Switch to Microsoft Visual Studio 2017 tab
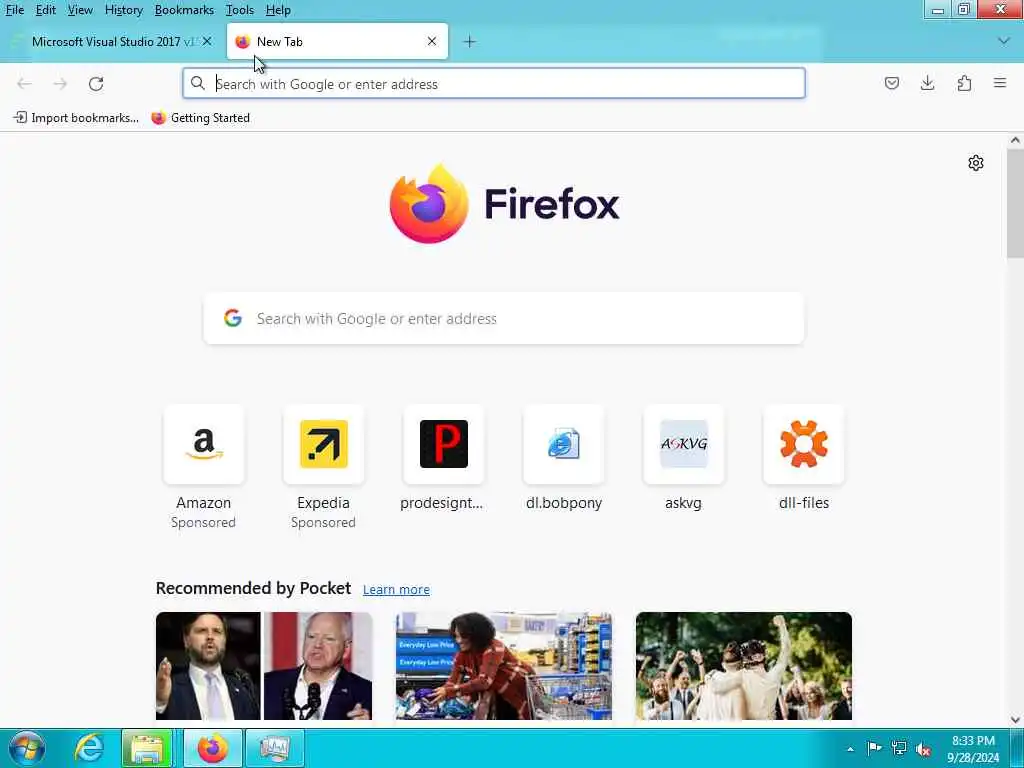The height and width of the screenshot is (768, 1024). (x=112, y=41)
